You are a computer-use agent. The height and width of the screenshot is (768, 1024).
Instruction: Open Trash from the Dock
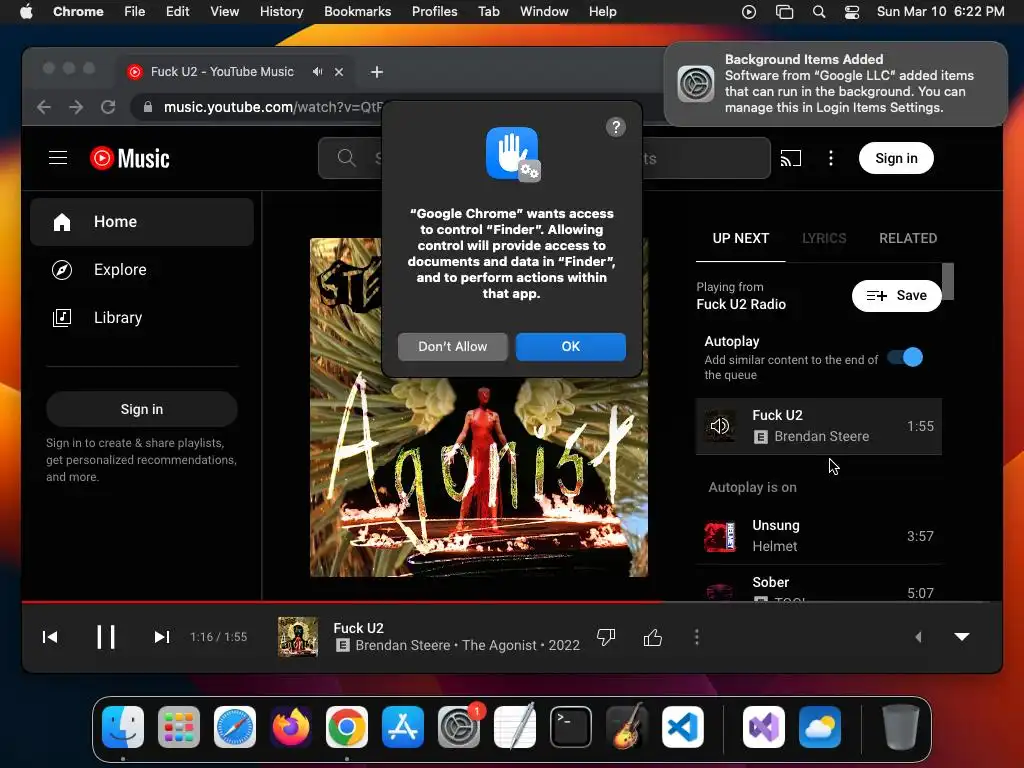pyautogui.click(x=901, y=727)
